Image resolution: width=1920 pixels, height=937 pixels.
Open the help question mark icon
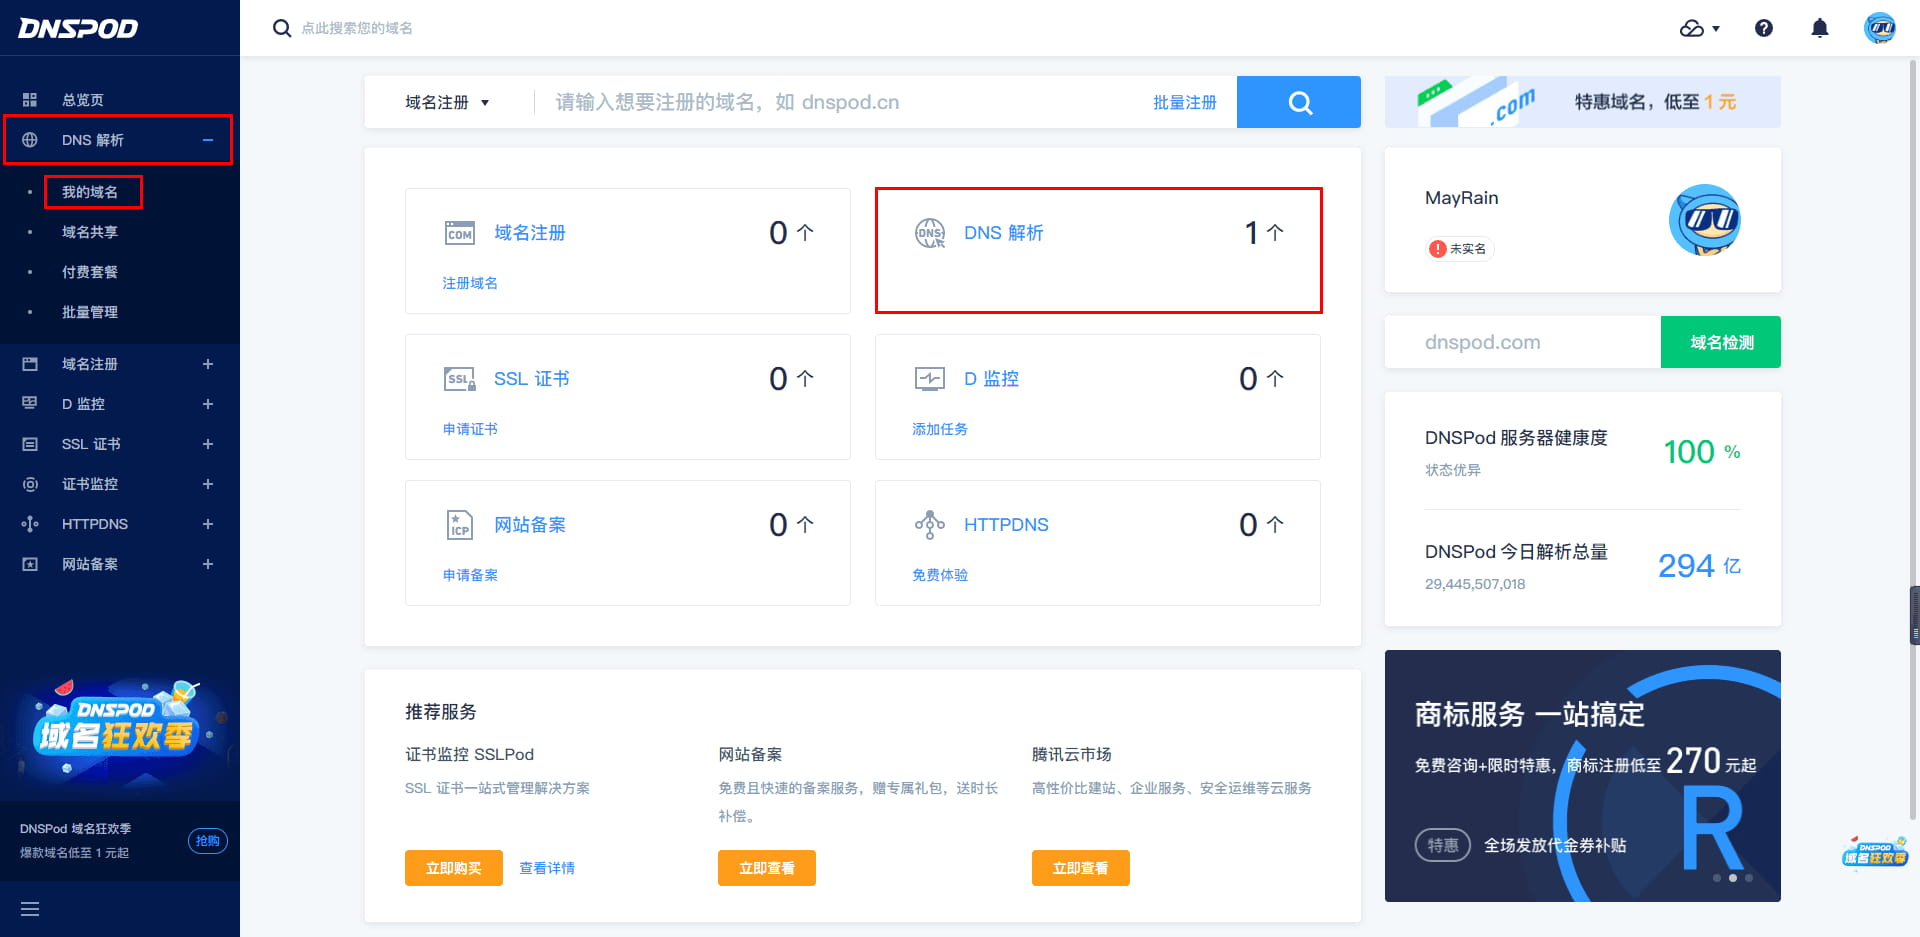point(1764,28)
